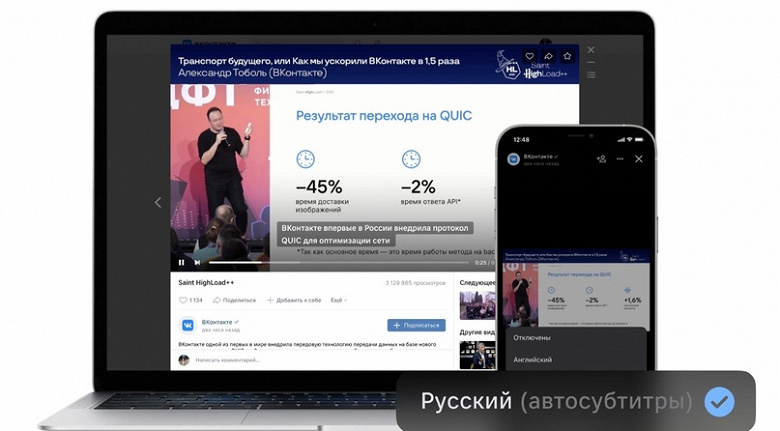Screen dimensions: 780x431
Task: Click Добавить к себе under the video
Action: (294, 300)
